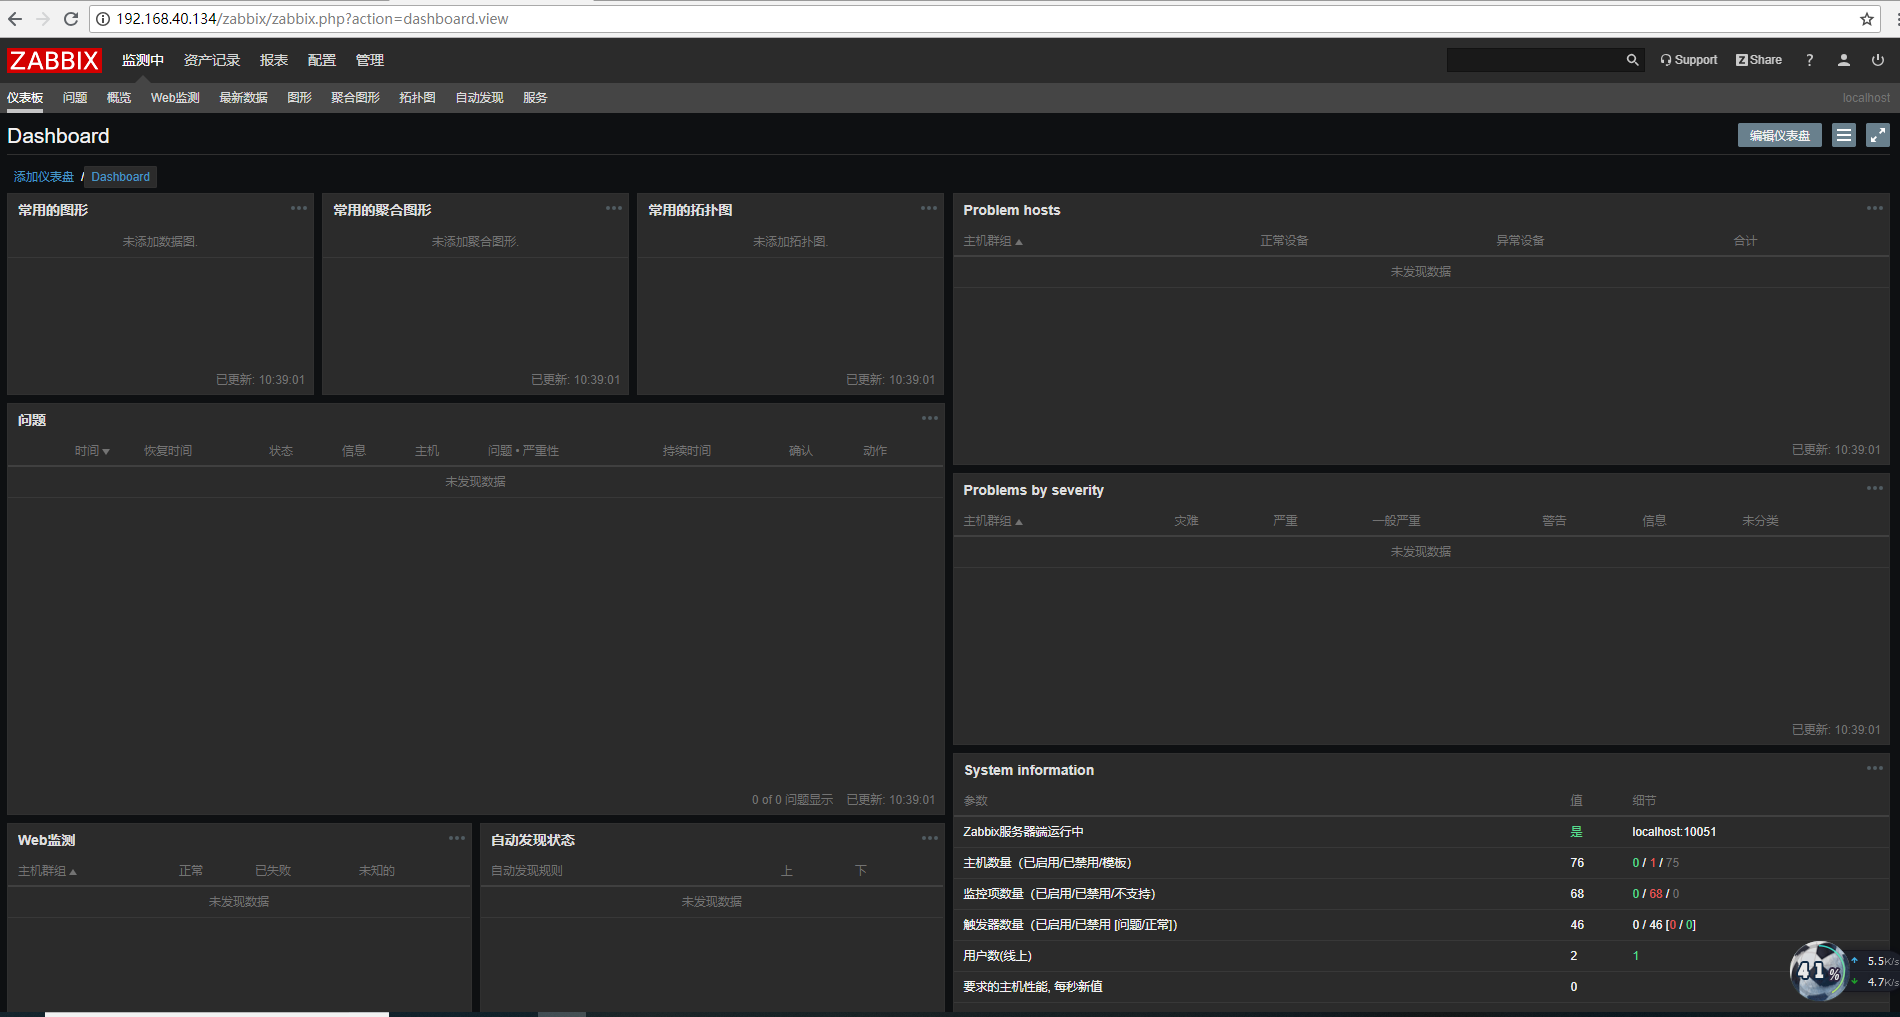Open System information widget options menu
This screenshot has height=1017, width=1900.
coord(1875,768)
